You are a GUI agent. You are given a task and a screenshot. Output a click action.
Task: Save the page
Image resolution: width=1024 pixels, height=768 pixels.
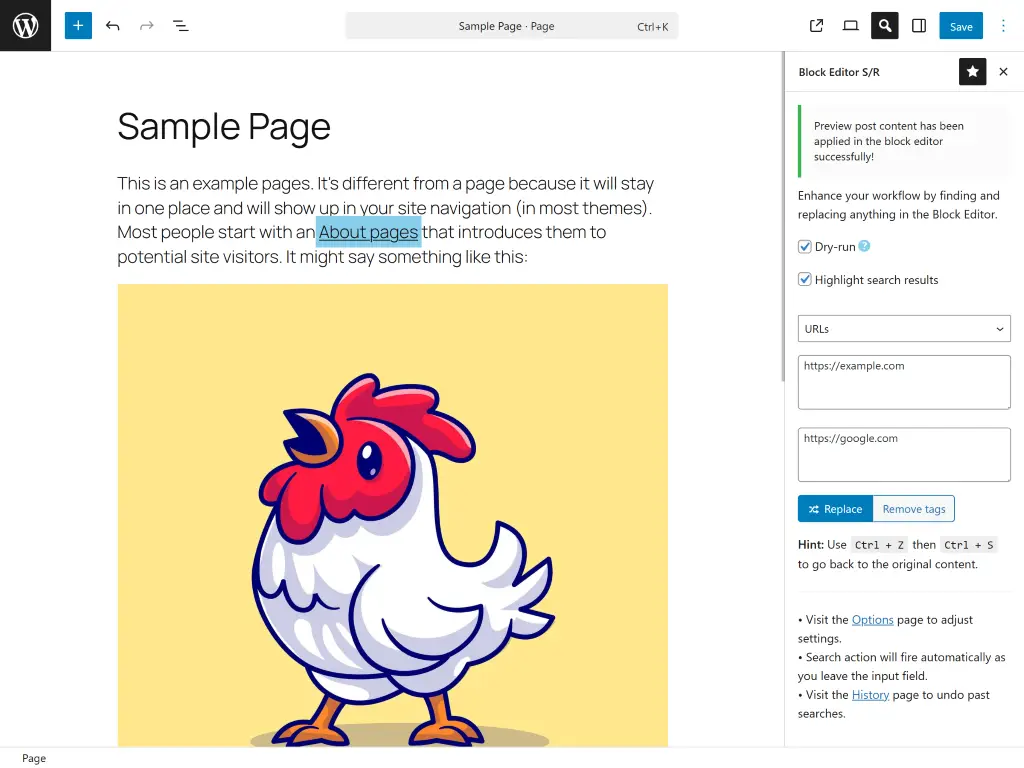960,25
